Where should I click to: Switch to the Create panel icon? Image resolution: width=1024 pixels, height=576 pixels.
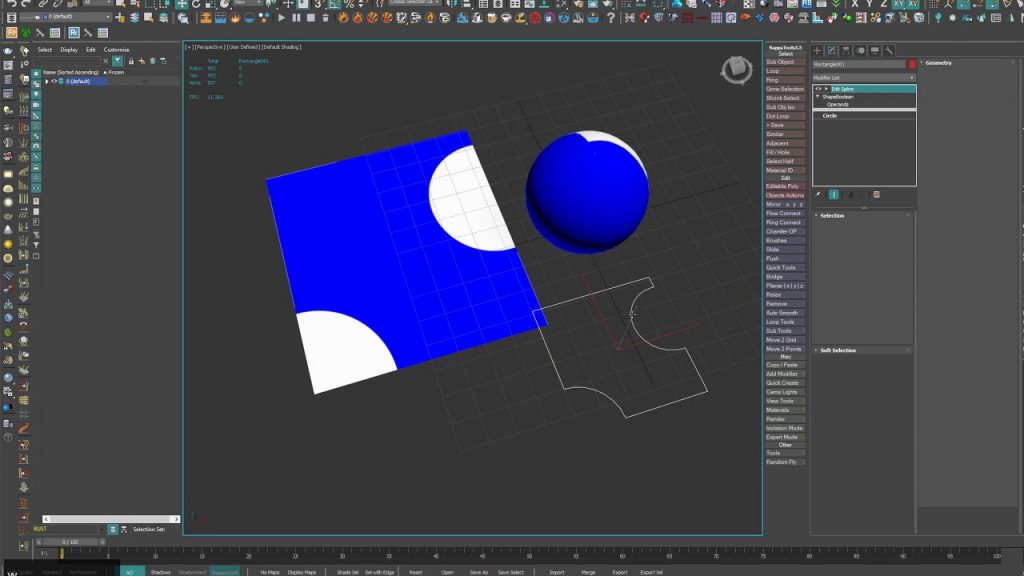tap(818, 50)
